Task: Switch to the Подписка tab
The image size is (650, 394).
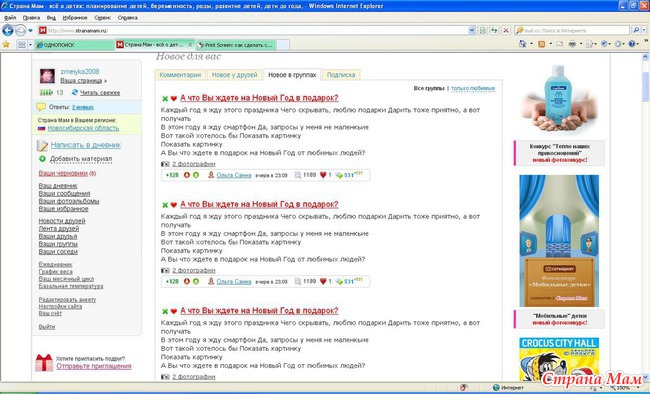Action: [341, 75]
